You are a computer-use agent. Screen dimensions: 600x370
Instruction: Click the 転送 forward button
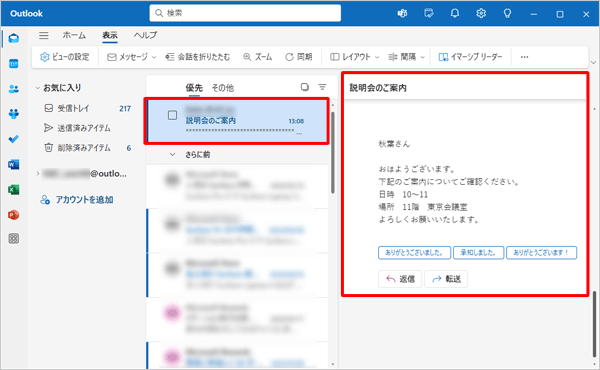click(x=446, y=279)
